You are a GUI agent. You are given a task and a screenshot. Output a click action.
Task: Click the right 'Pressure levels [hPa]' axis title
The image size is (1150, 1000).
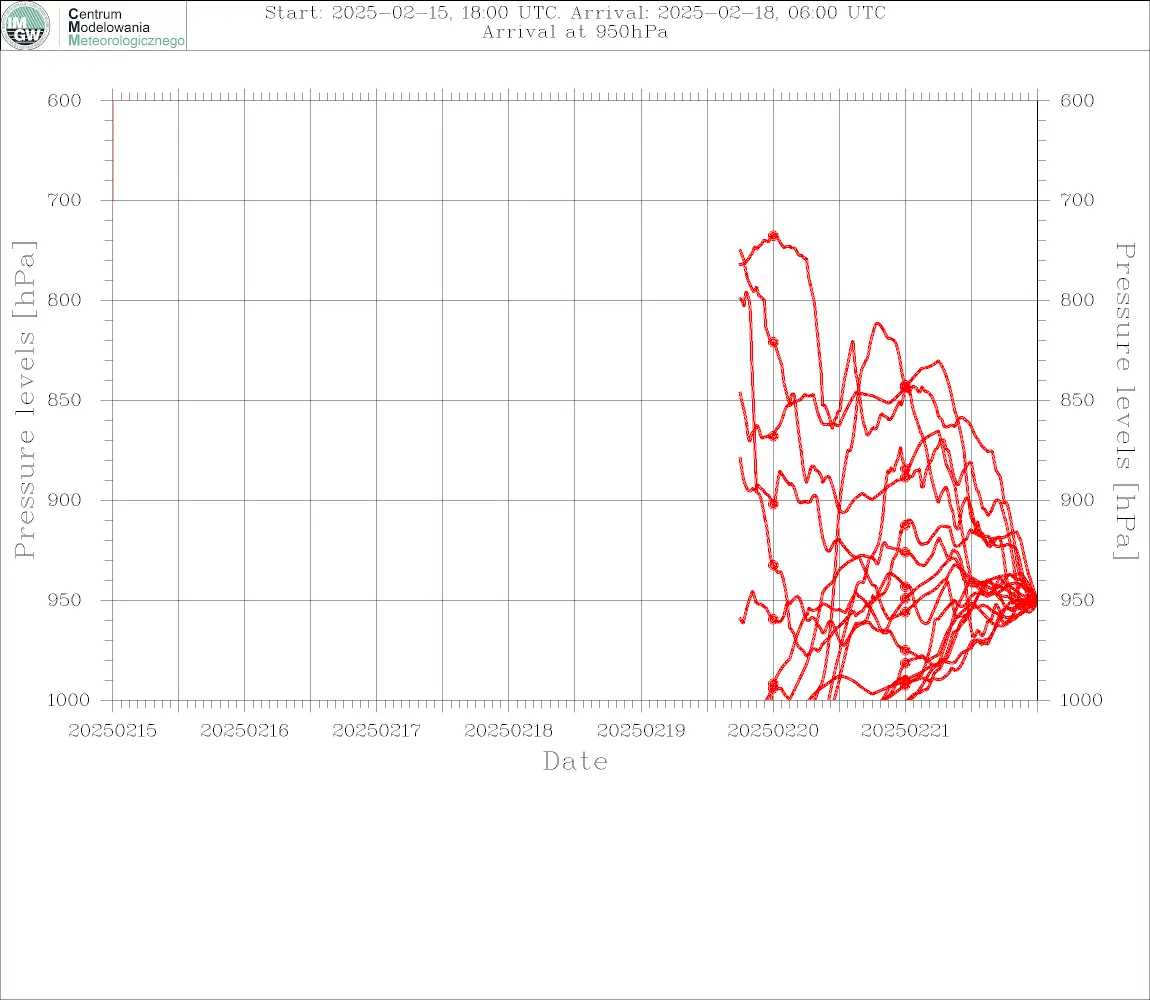(1125, 401)
